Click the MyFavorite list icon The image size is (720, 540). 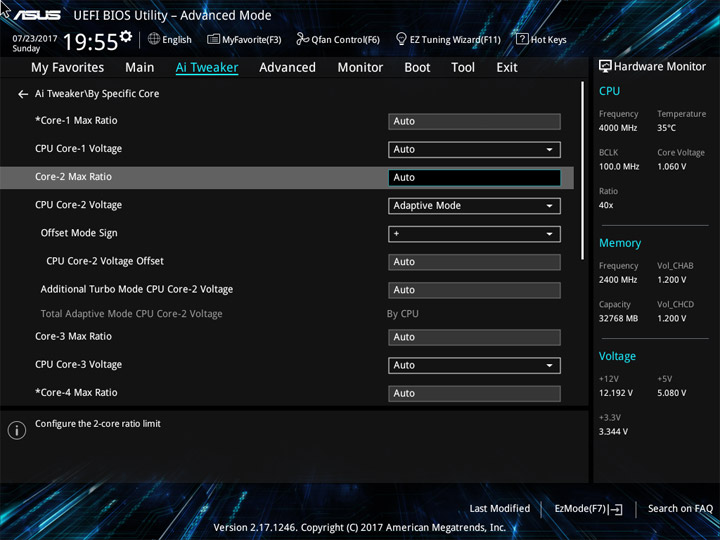(213, 39)
